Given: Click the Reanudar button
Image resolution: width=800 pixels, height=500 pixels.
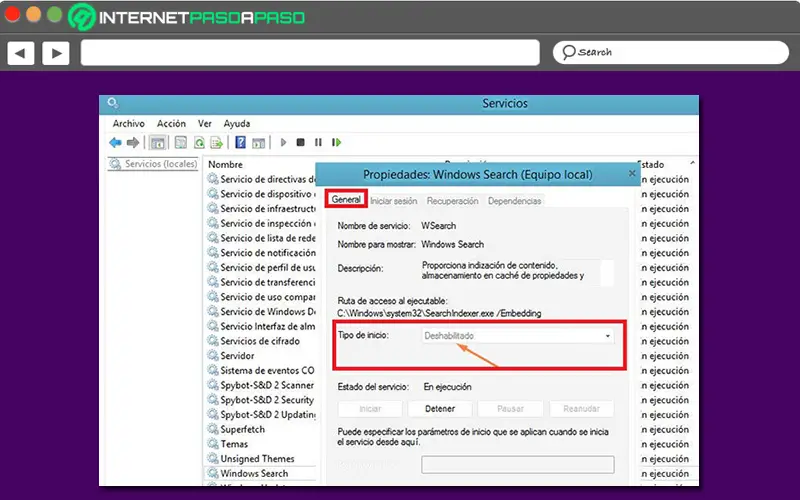Looking at the screenshot, I should [x=582, y=409].
